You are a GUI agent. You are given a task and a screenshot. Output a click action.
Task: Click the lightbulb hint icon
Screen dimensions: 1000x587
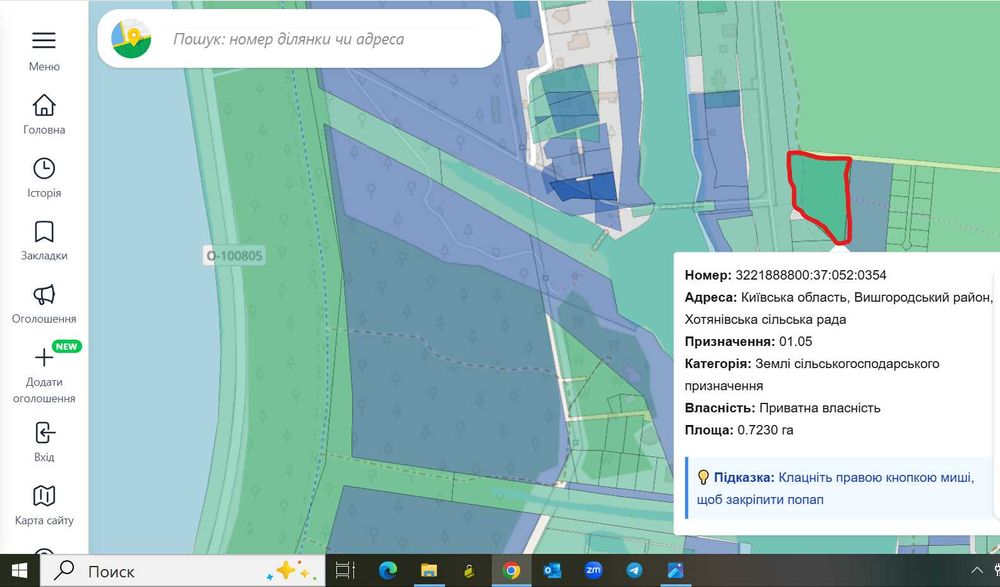(x=703, y=477)
